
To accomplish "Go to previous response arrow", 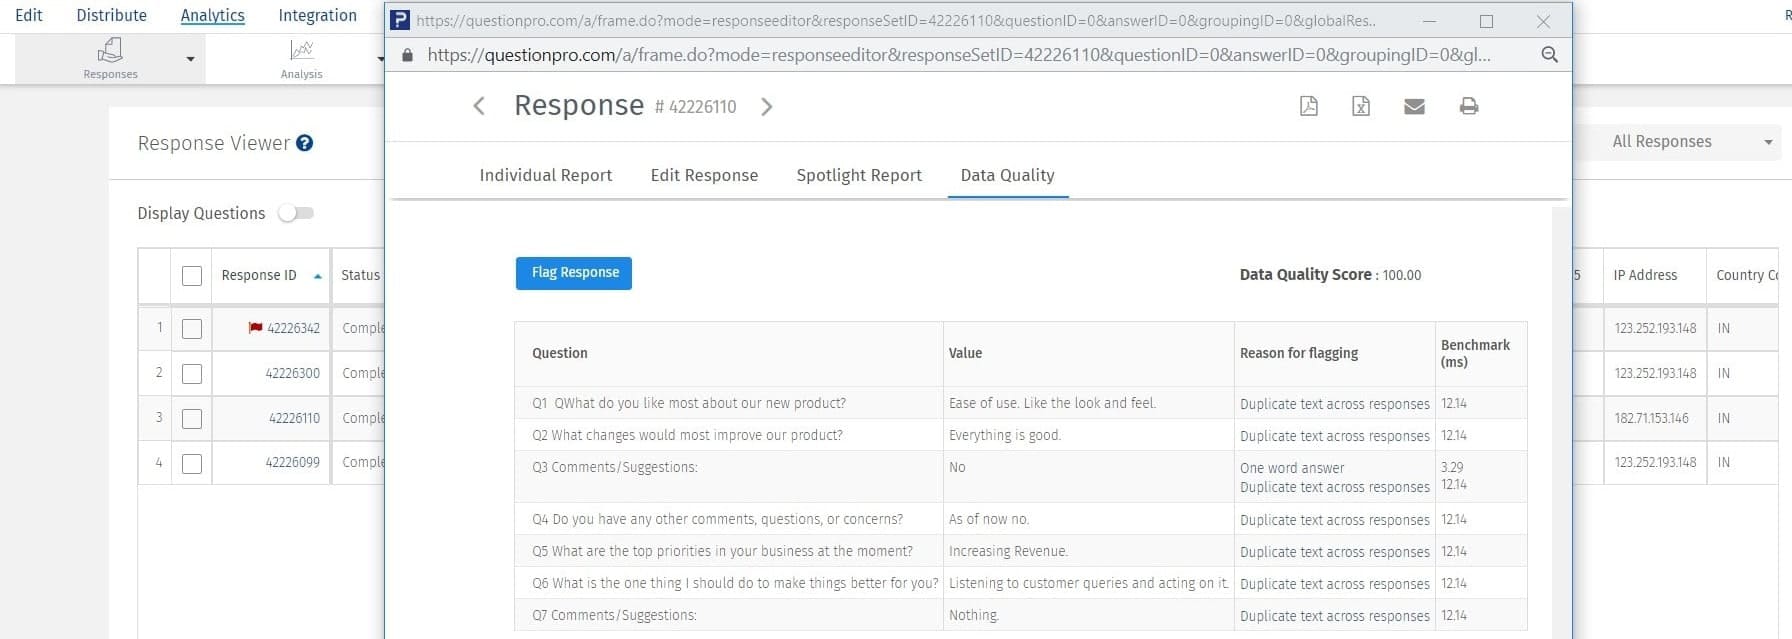I will coord(479,106).
